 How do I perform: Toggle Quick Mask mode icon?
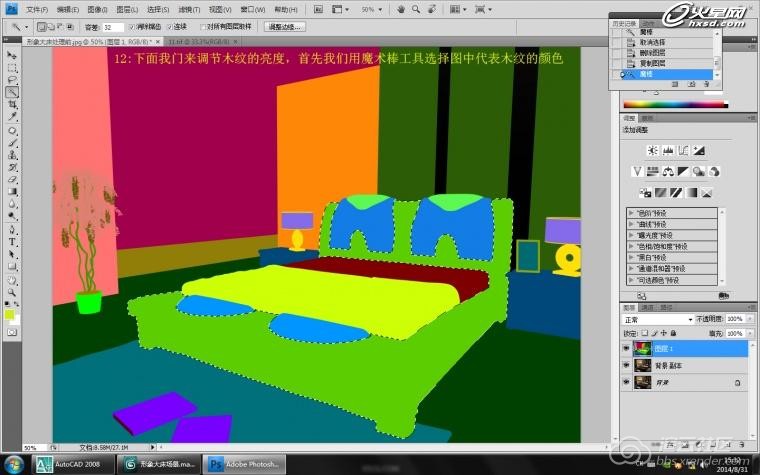[12, 332]
